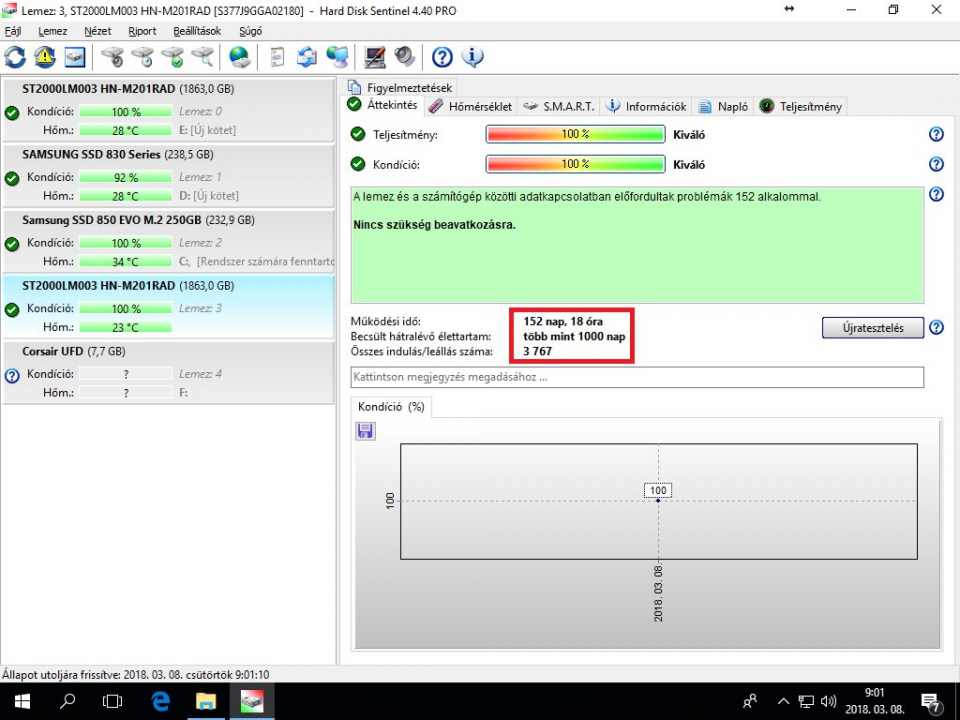
Task: Click the 34 °C temperature bar of SSD 850 EVO
Action: click(126, 261)
